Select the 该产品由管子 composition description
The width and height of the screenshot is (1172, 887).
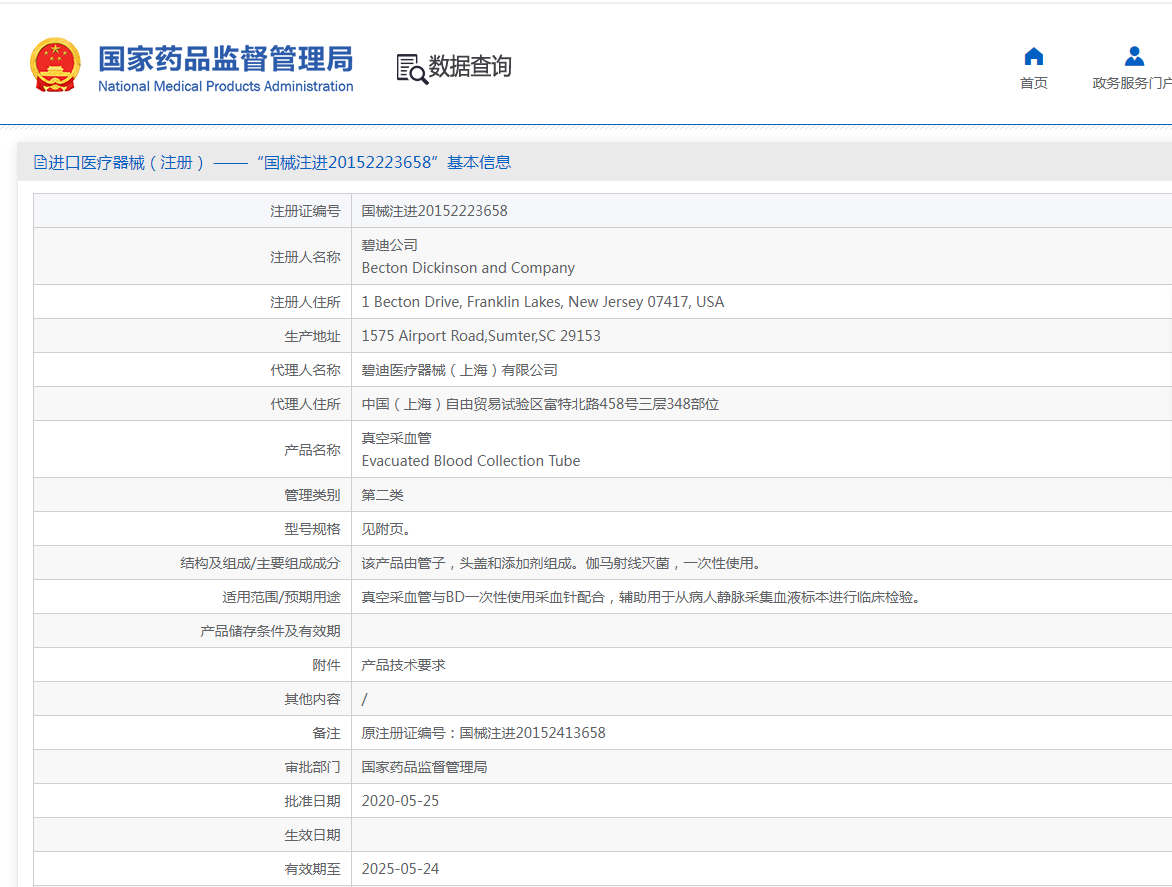click(x=561, y=563)
